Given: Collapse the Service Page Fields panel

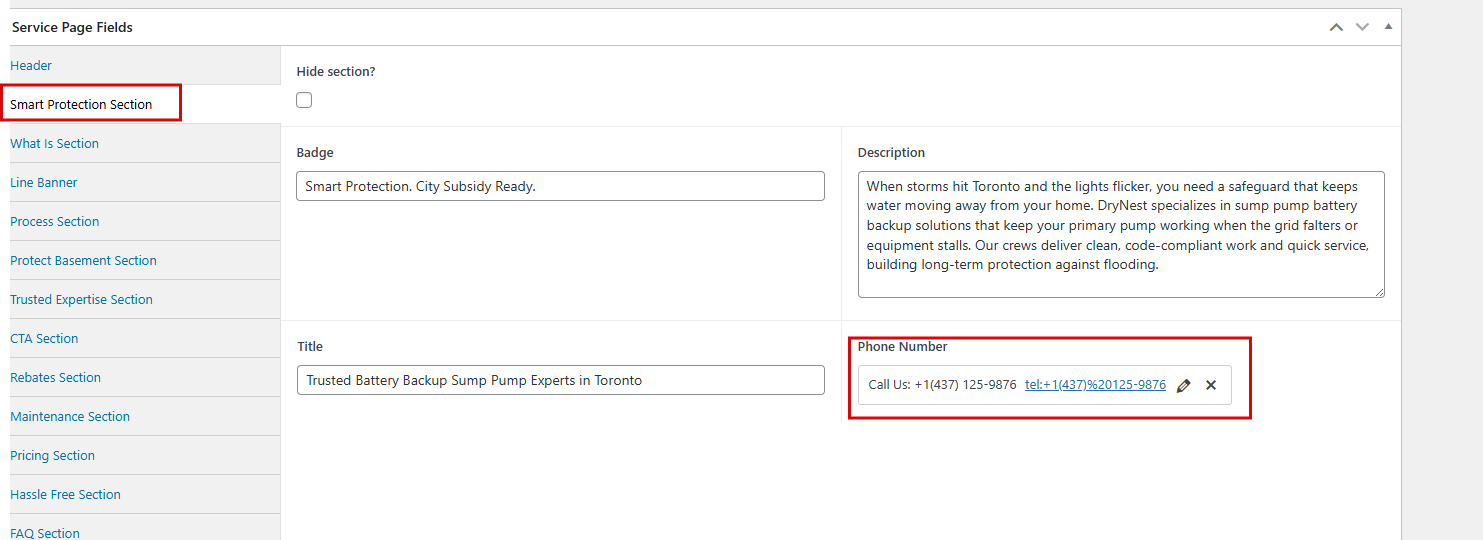Looking at the screenshot, I should point(1388,27).
